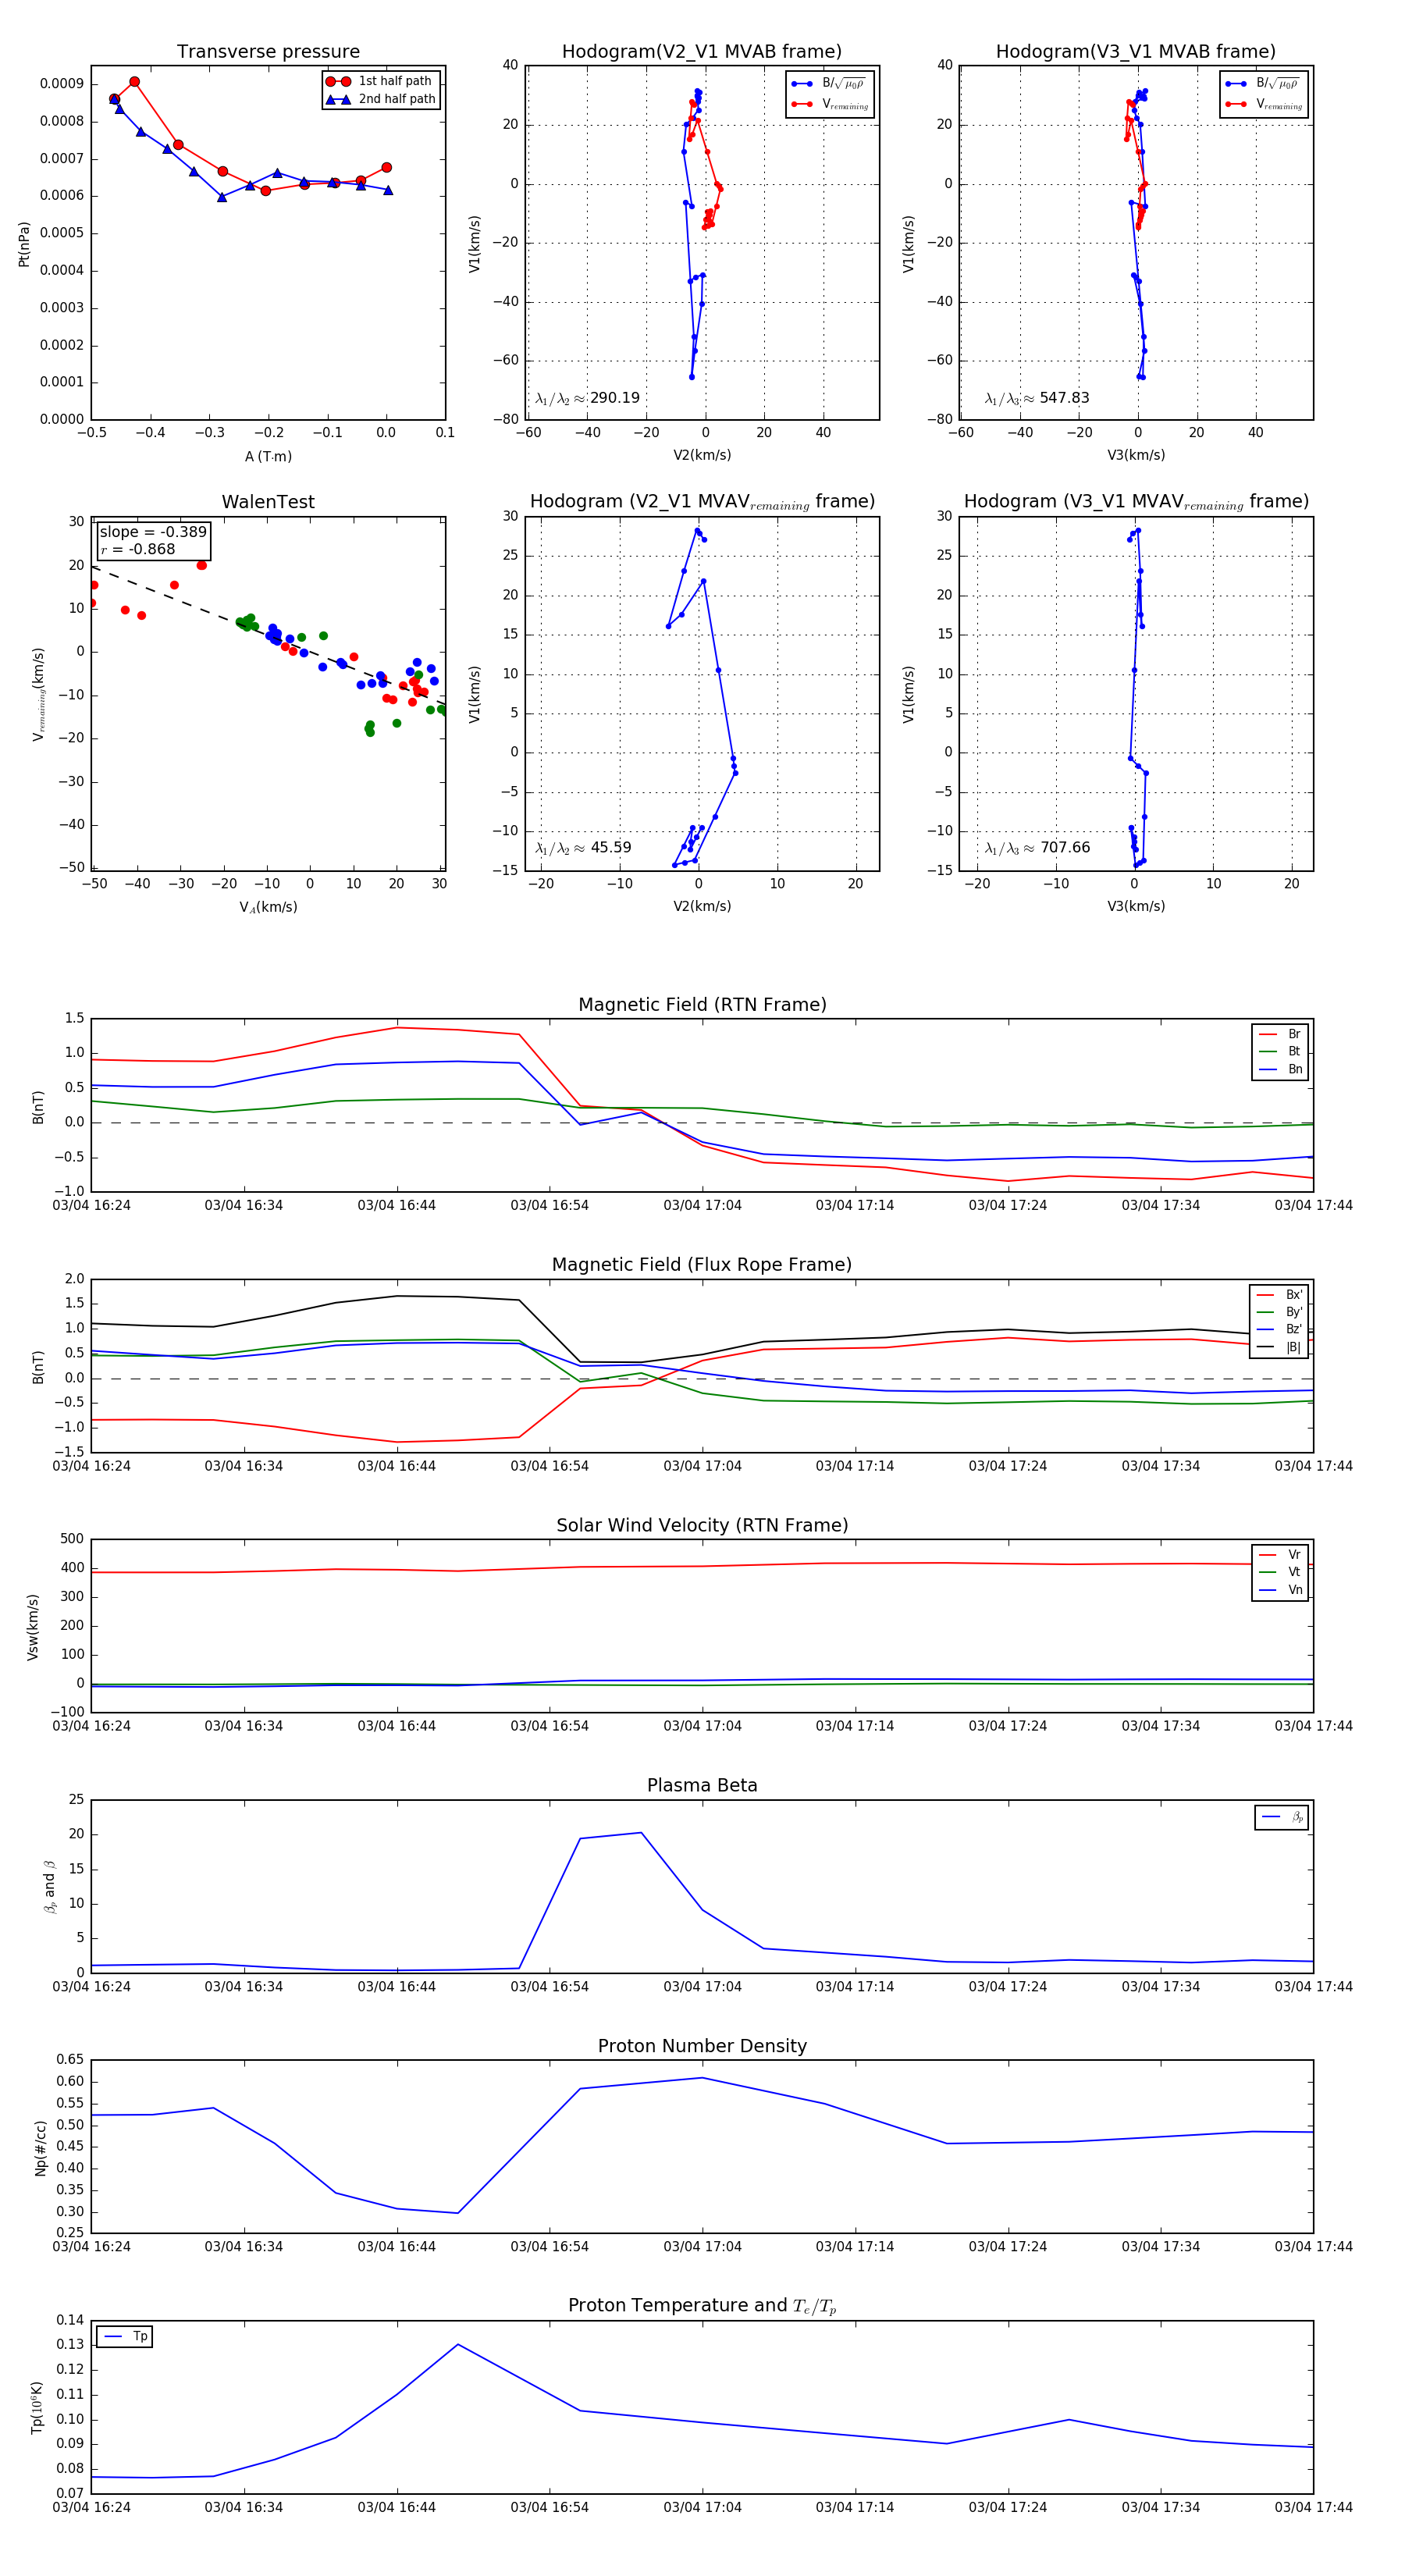
Task: Click the βp legend in Plasma Beta plot
Action: (x=1282, y=1817)
